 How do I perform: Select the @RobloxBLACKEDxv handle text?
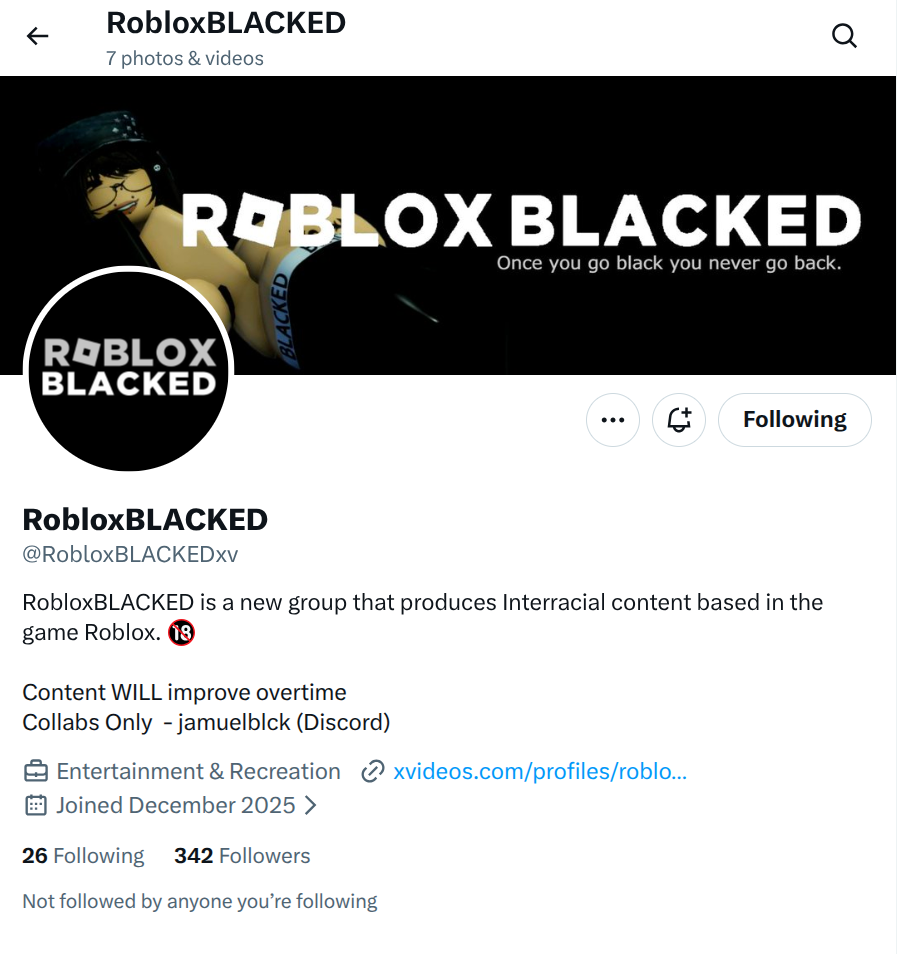(x=130, y=554)
